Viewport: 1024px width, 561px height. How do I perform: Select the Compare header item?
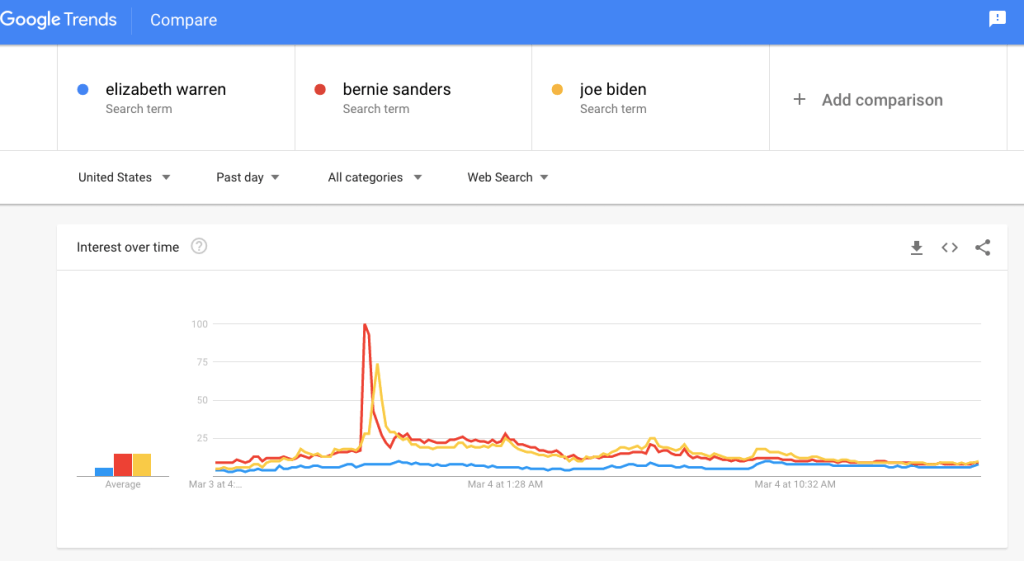[183, 20]
